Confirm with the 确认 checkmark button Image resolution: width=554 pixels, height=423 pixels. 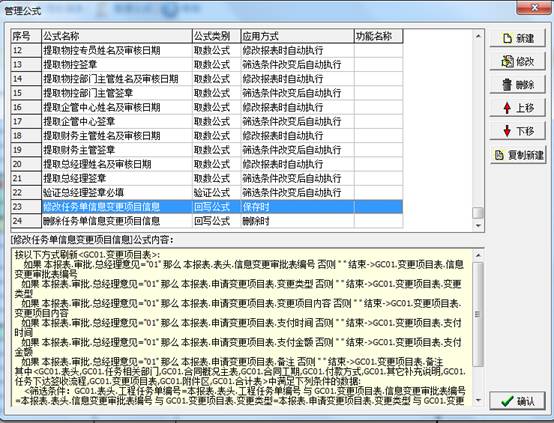[517, 401]
